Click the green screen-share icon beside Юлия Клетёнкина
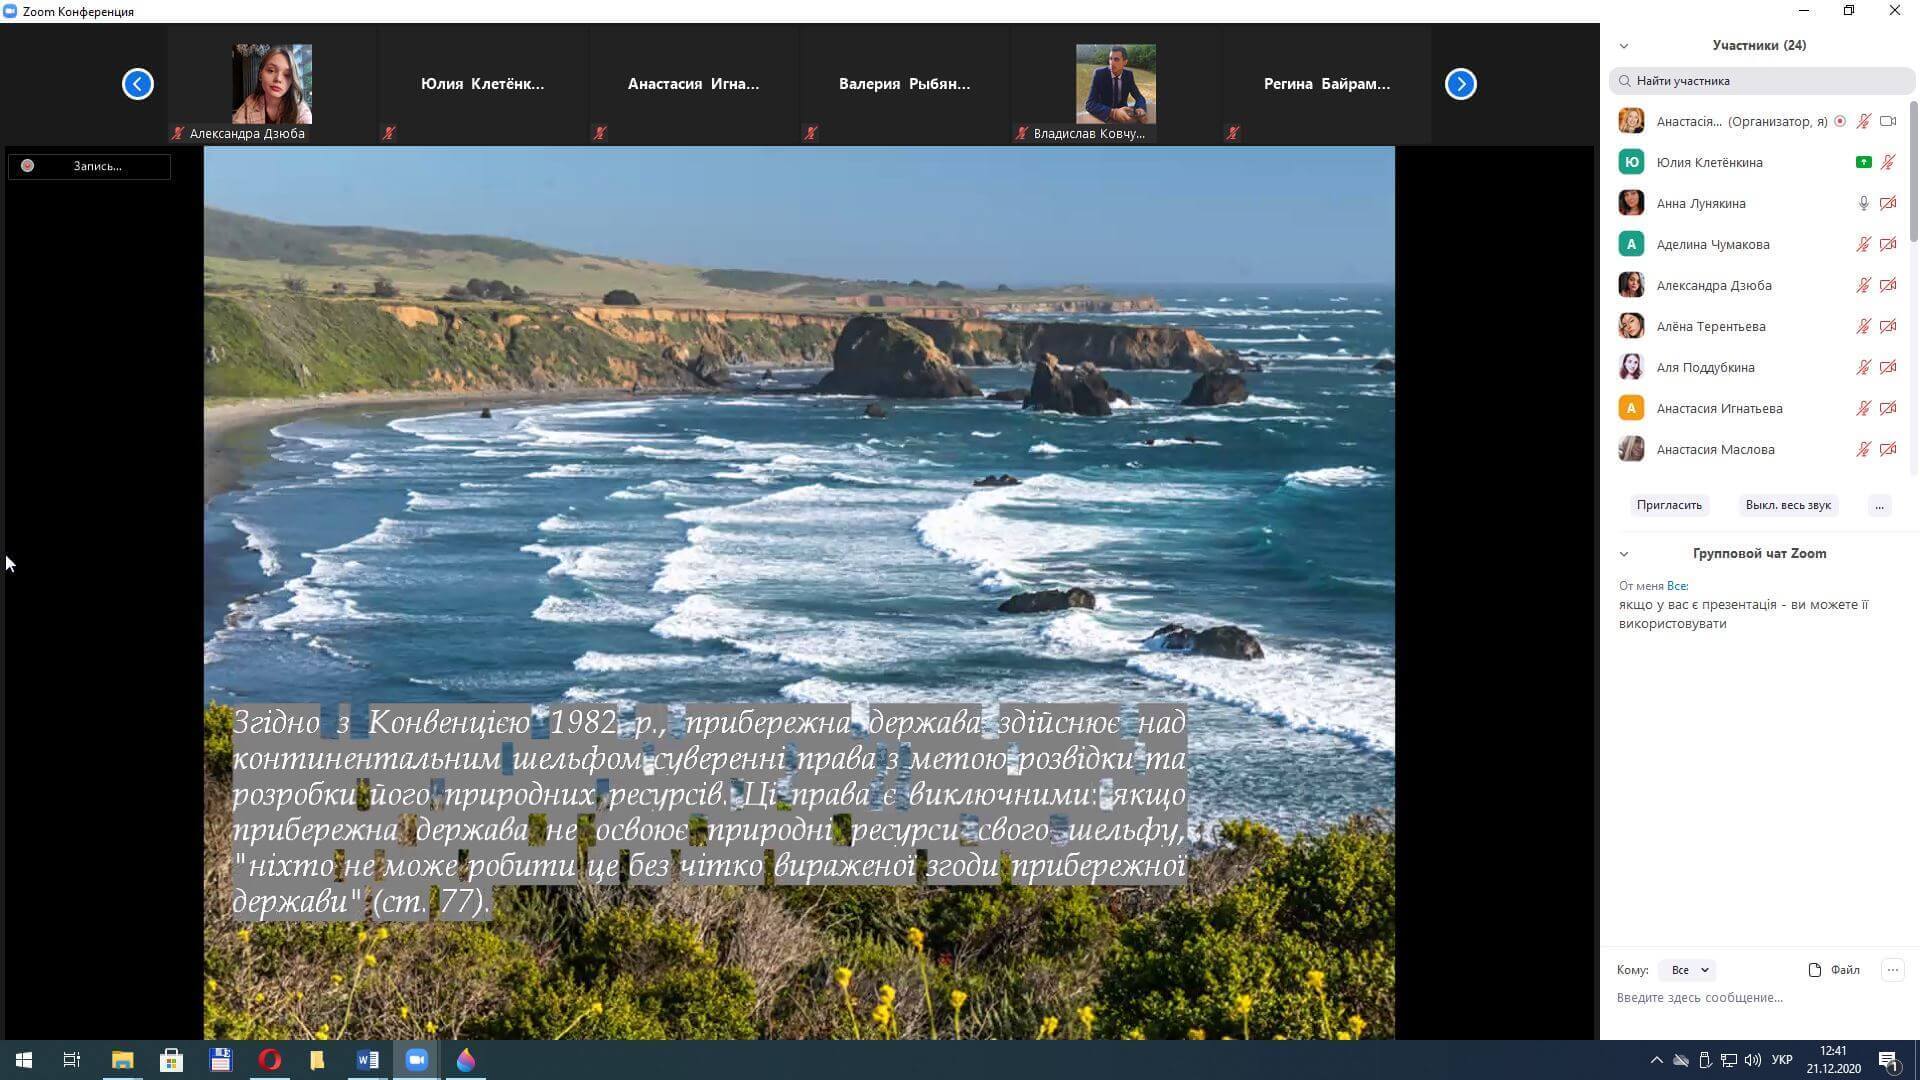This screenshot has width=1920, height=1080. (x=1863, y=162)
